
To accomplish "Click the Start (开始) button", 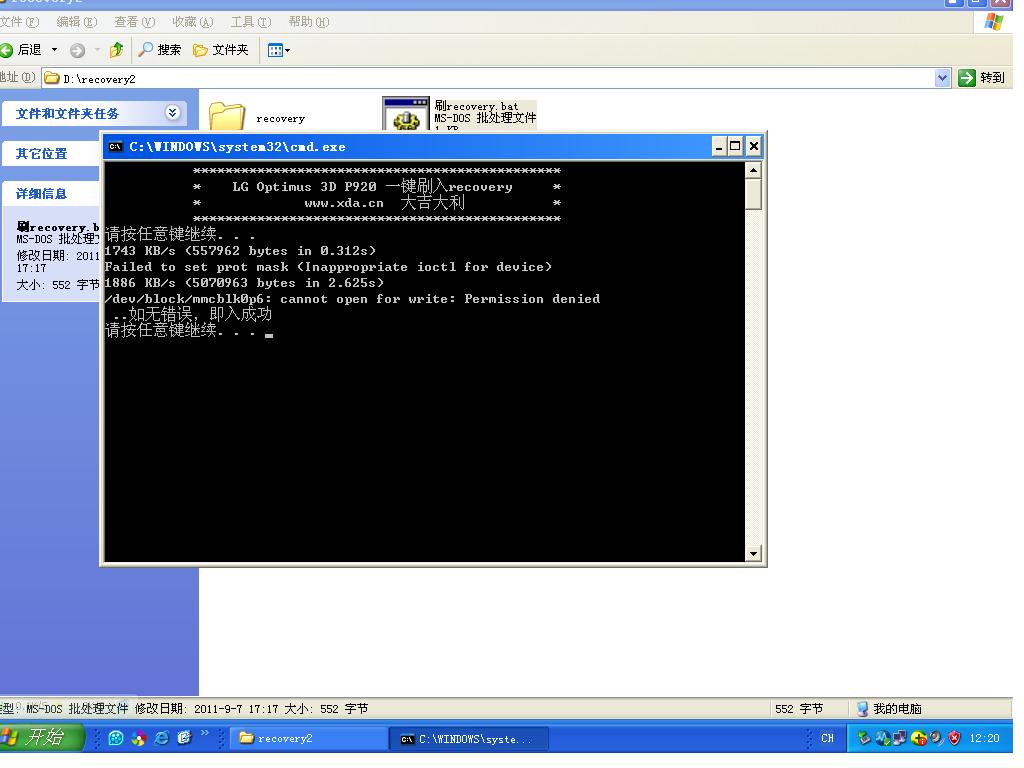I will [36, 738].
